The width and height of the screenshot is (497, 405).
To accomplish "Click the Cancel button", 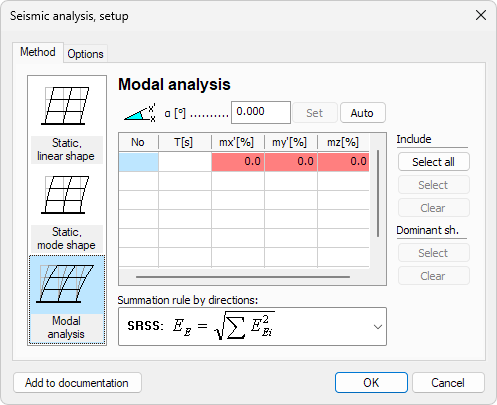I will tap(448, 383).
